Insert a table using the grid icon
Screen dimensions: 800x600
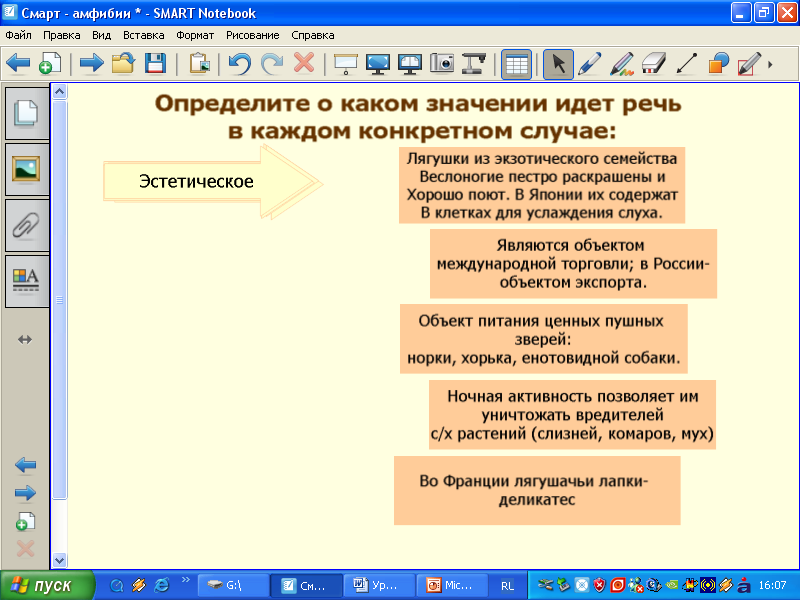[x=516, y=64]
